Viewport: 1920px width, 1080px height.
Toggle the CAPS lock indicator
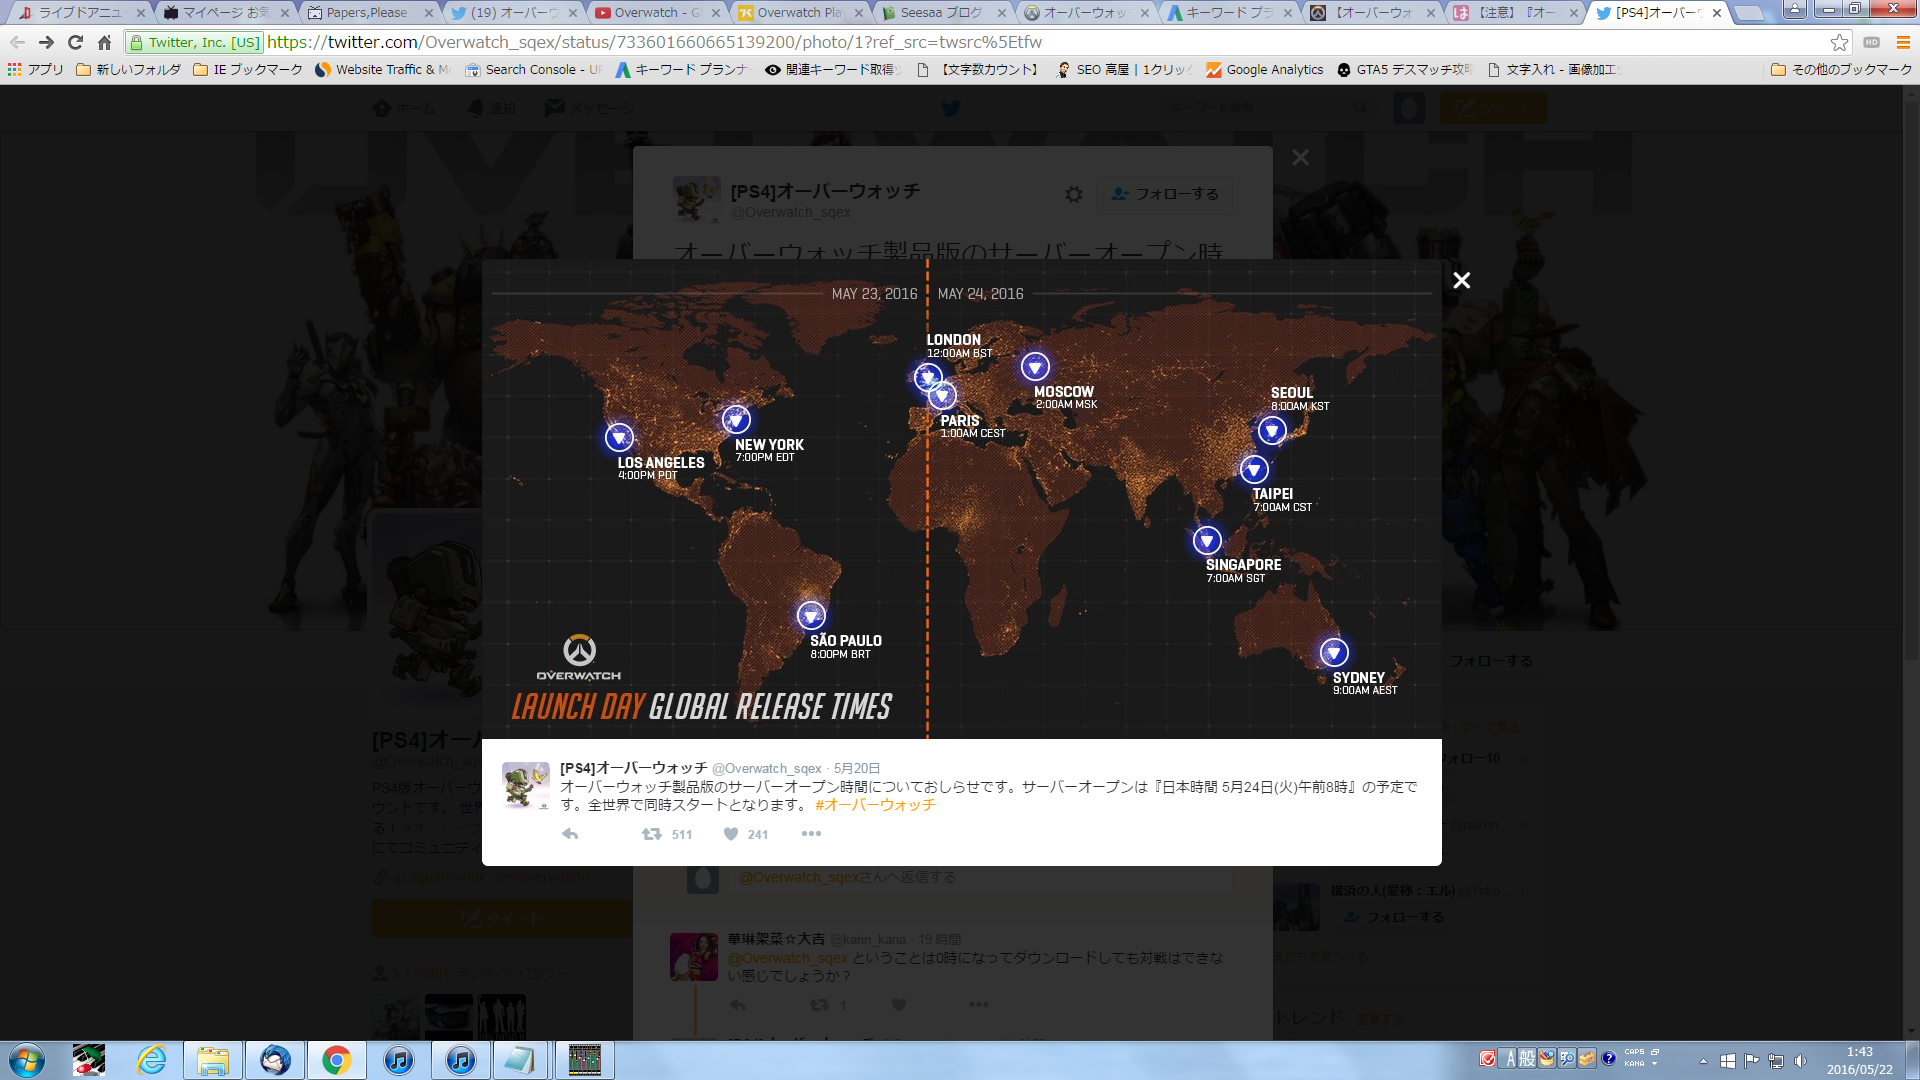1634,1052
